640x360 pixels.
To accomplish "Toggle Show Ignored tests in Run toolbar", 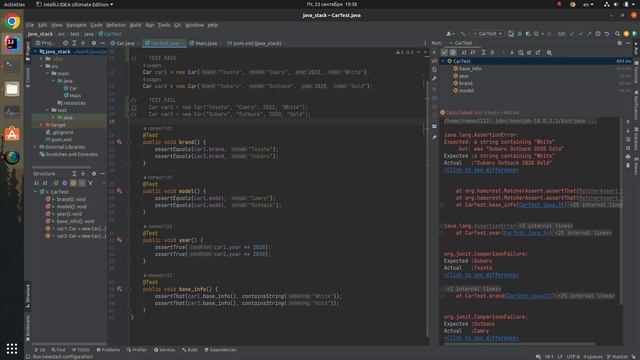I will click(453, 52).
